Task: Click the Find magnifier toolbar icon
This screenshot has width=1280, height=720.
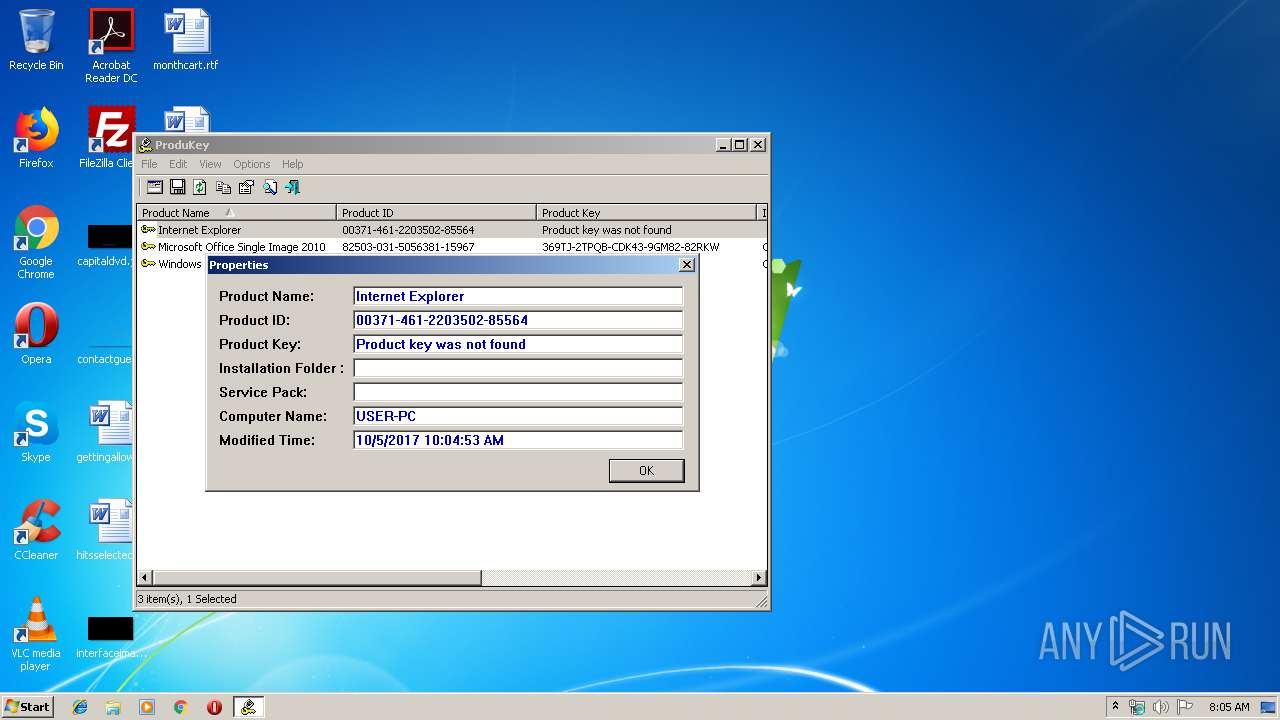Action: 269,187
